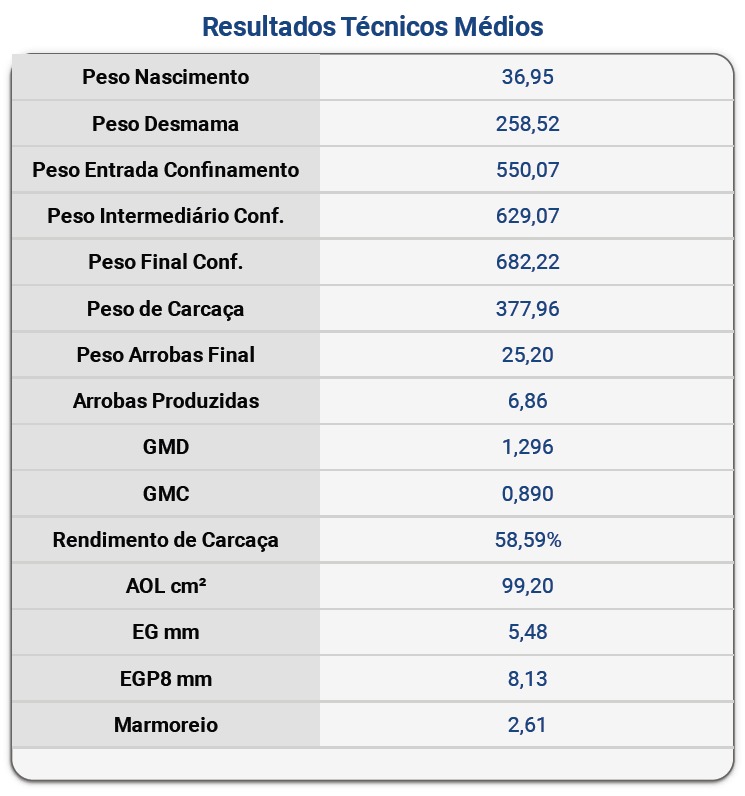745x796 pixels.
Task: Click the carcass weight value 377,96
Action: [x=527, y=309]
